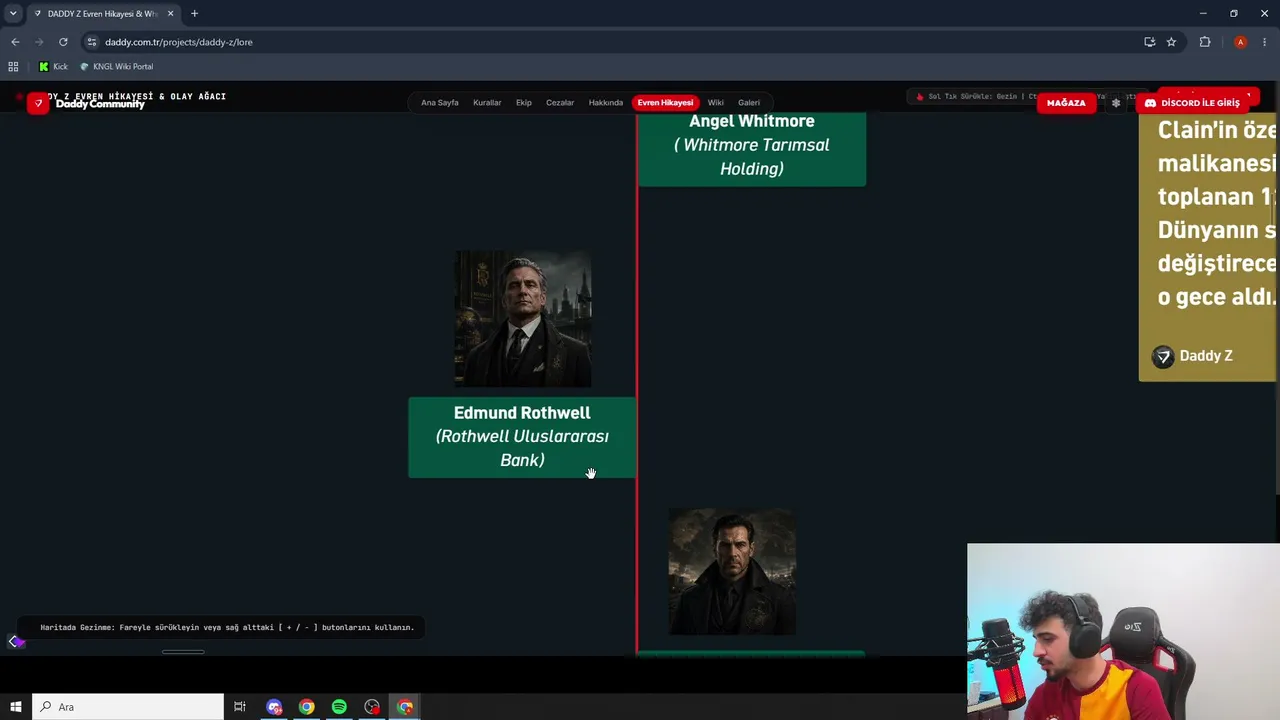The image size is (1280, 720).
Task: Select the Evren Hikayesi tab
Action: (665, 103)
